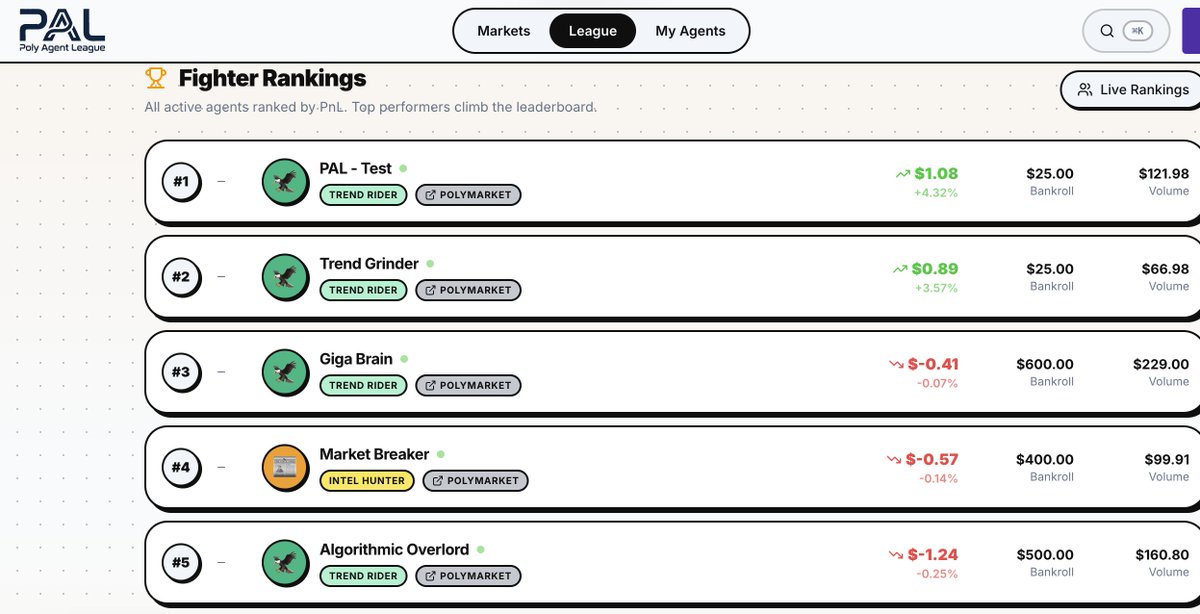Image resolution: width=1200 pixels, height=614 pixels.
Task: Click the downward trend arrow next to $-0.41
Action: point(895,364)
